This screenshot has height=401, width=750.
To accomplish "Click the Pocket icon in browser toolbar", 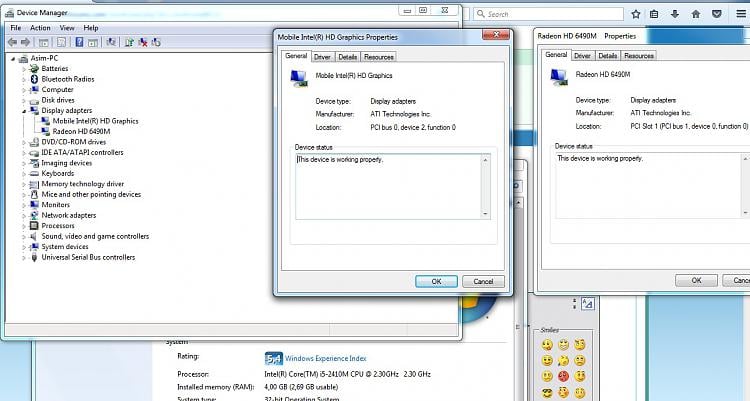I will click(x=717, y=14).
